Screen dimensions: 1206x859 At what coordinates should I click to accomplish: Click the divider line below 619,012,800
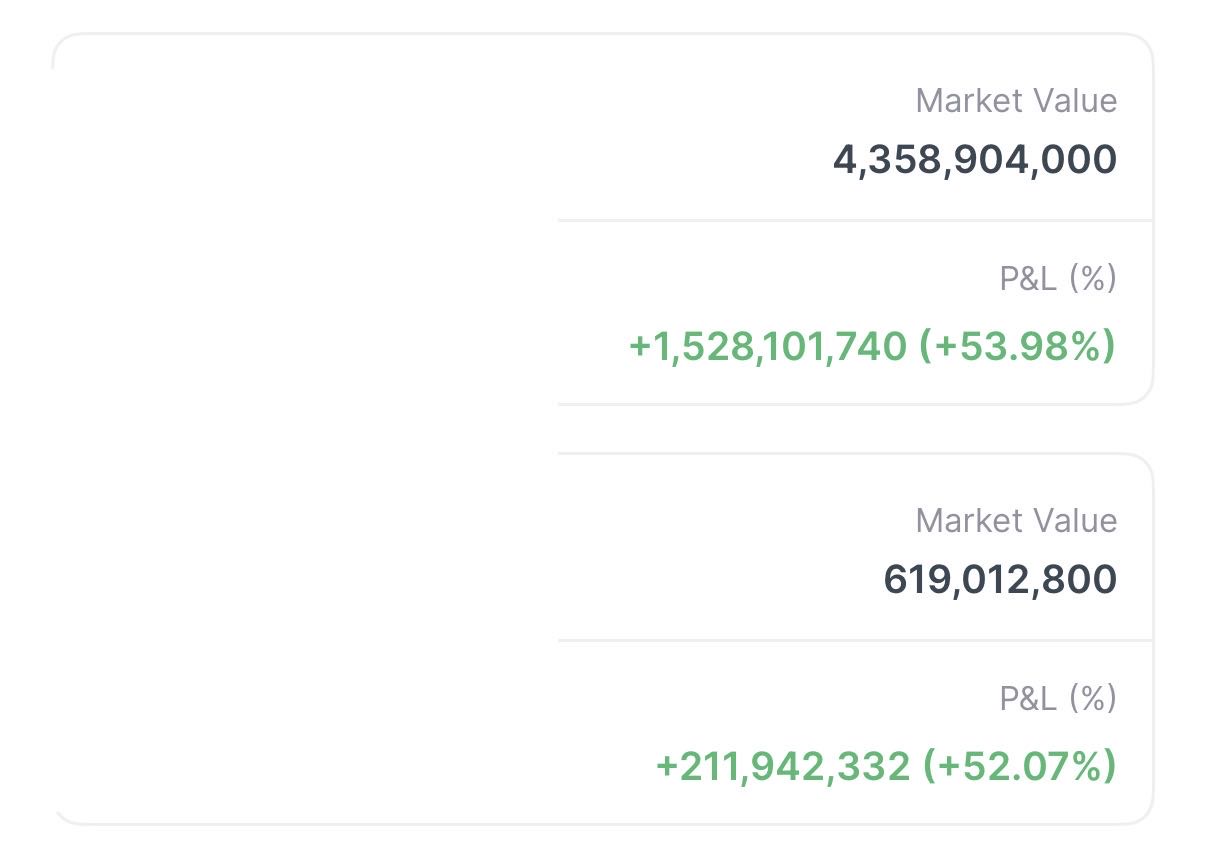(855, 640)
